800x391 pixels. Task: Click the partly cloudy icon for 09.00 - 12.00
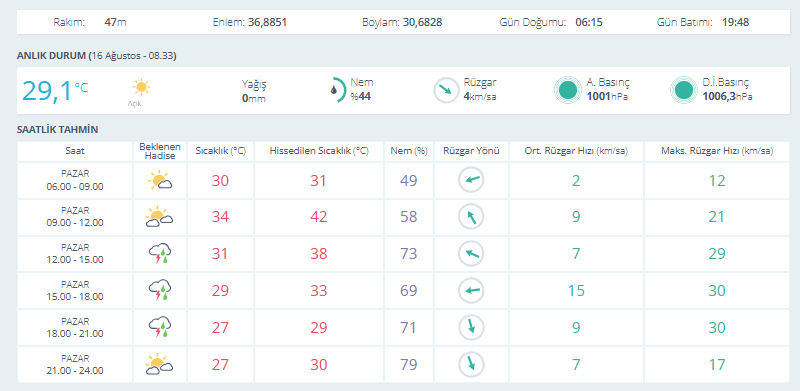[x=159, y=217]
